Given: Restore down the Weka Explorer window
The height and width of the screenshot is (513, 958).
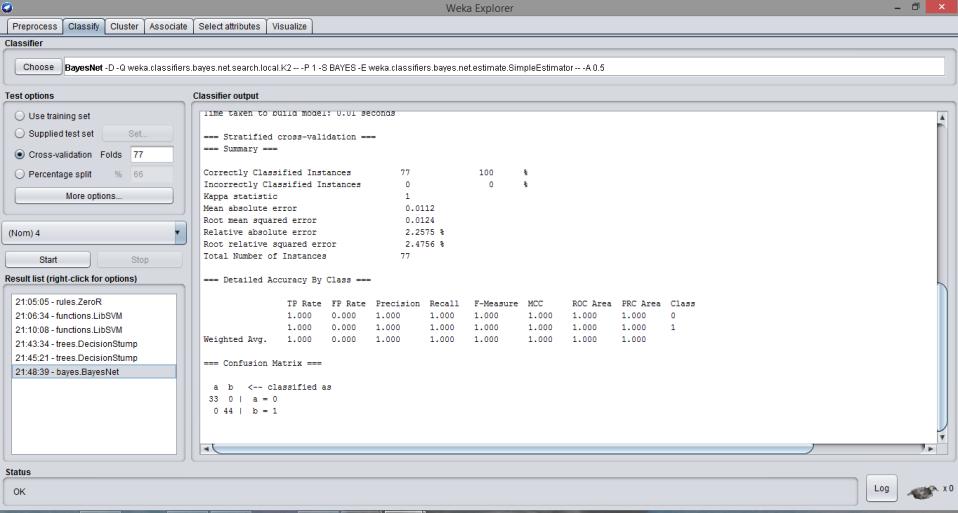Looking at the screenshot, I should click(916, 7).
